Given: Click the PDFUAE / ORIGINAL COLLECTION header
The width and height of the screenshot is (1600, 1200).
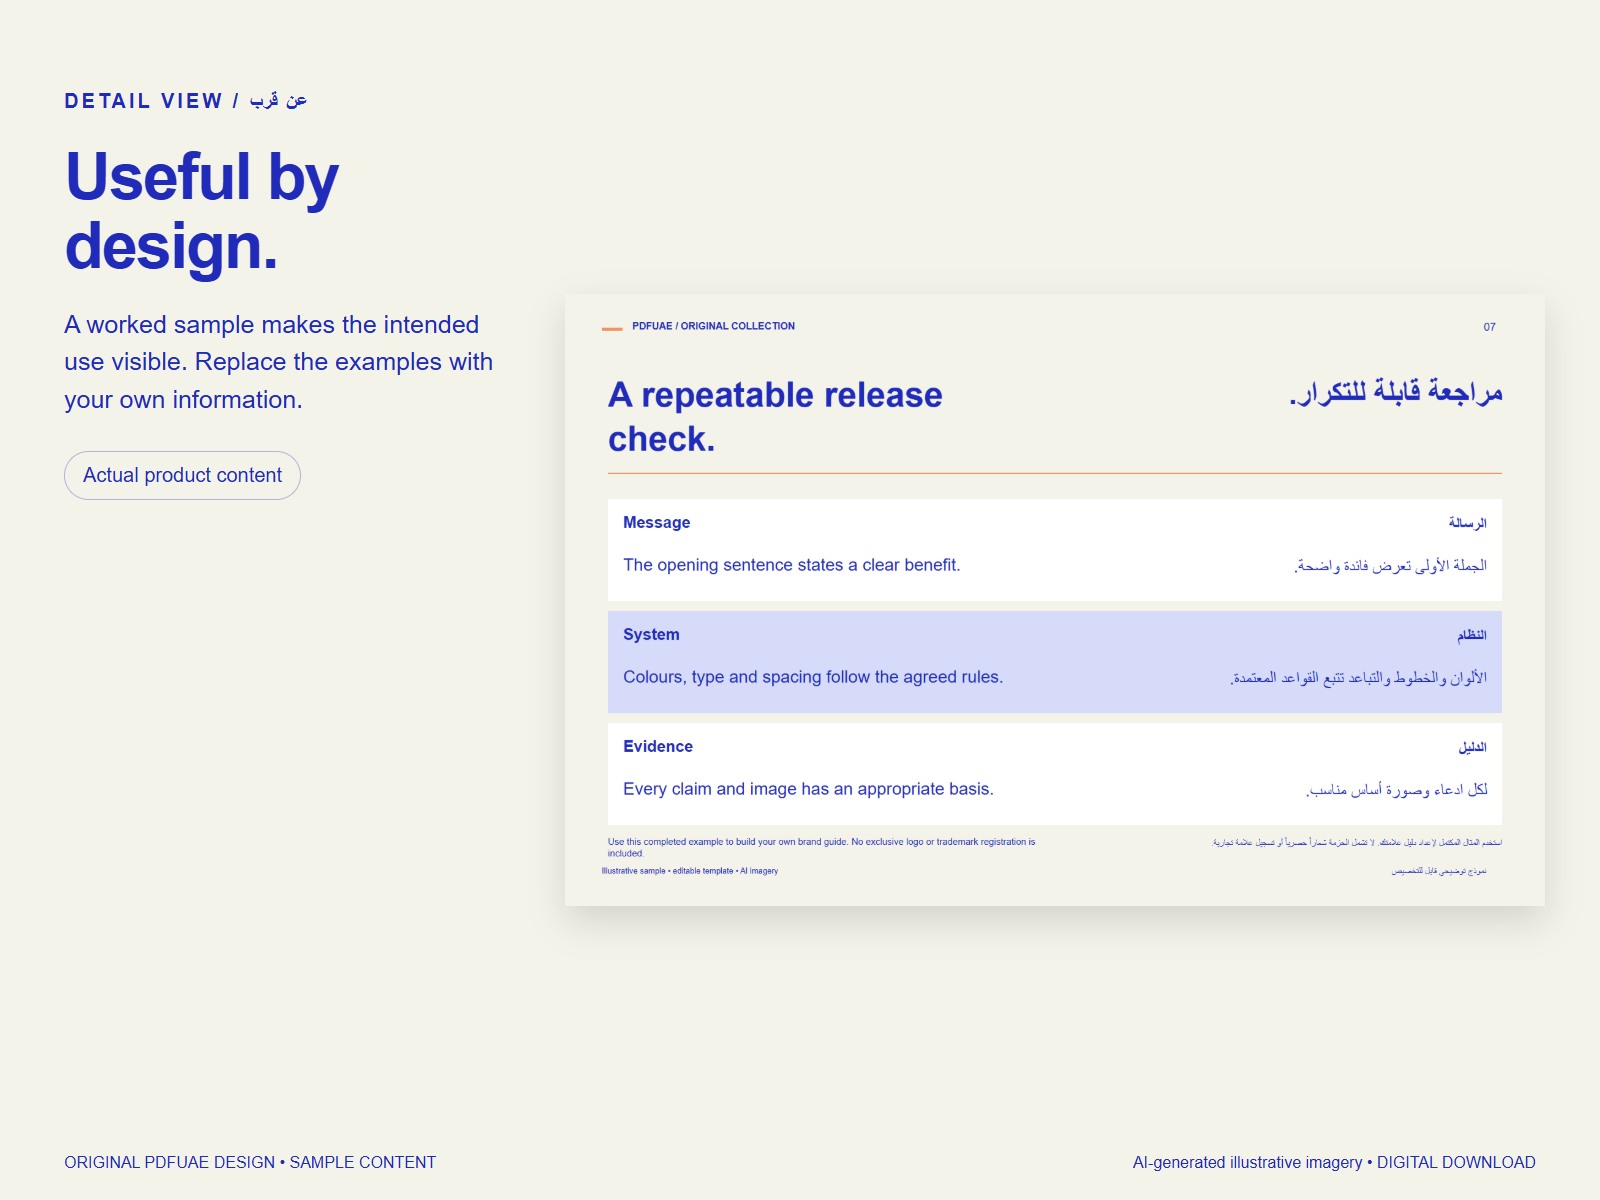Looking at the screenshot, I should coord(713,326).
